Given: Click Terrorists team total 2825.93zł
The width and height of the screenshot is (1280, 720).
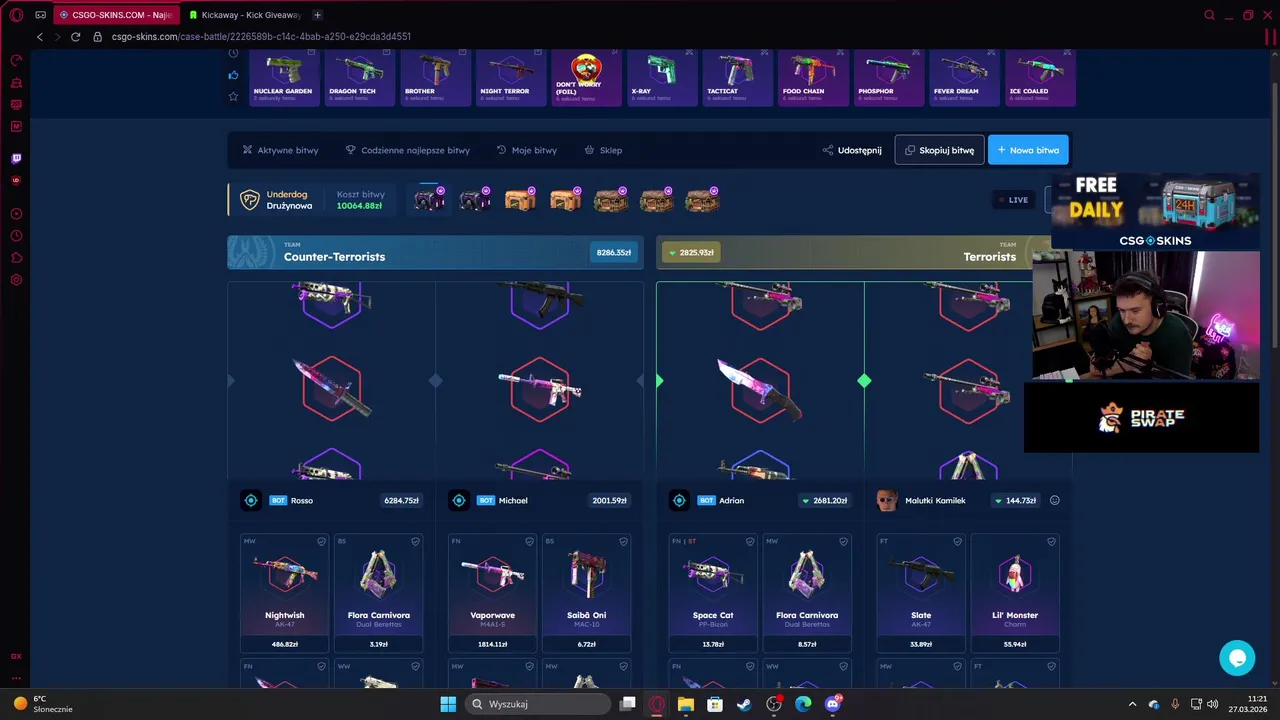Looking at the screenshot, I should (691, 253).
